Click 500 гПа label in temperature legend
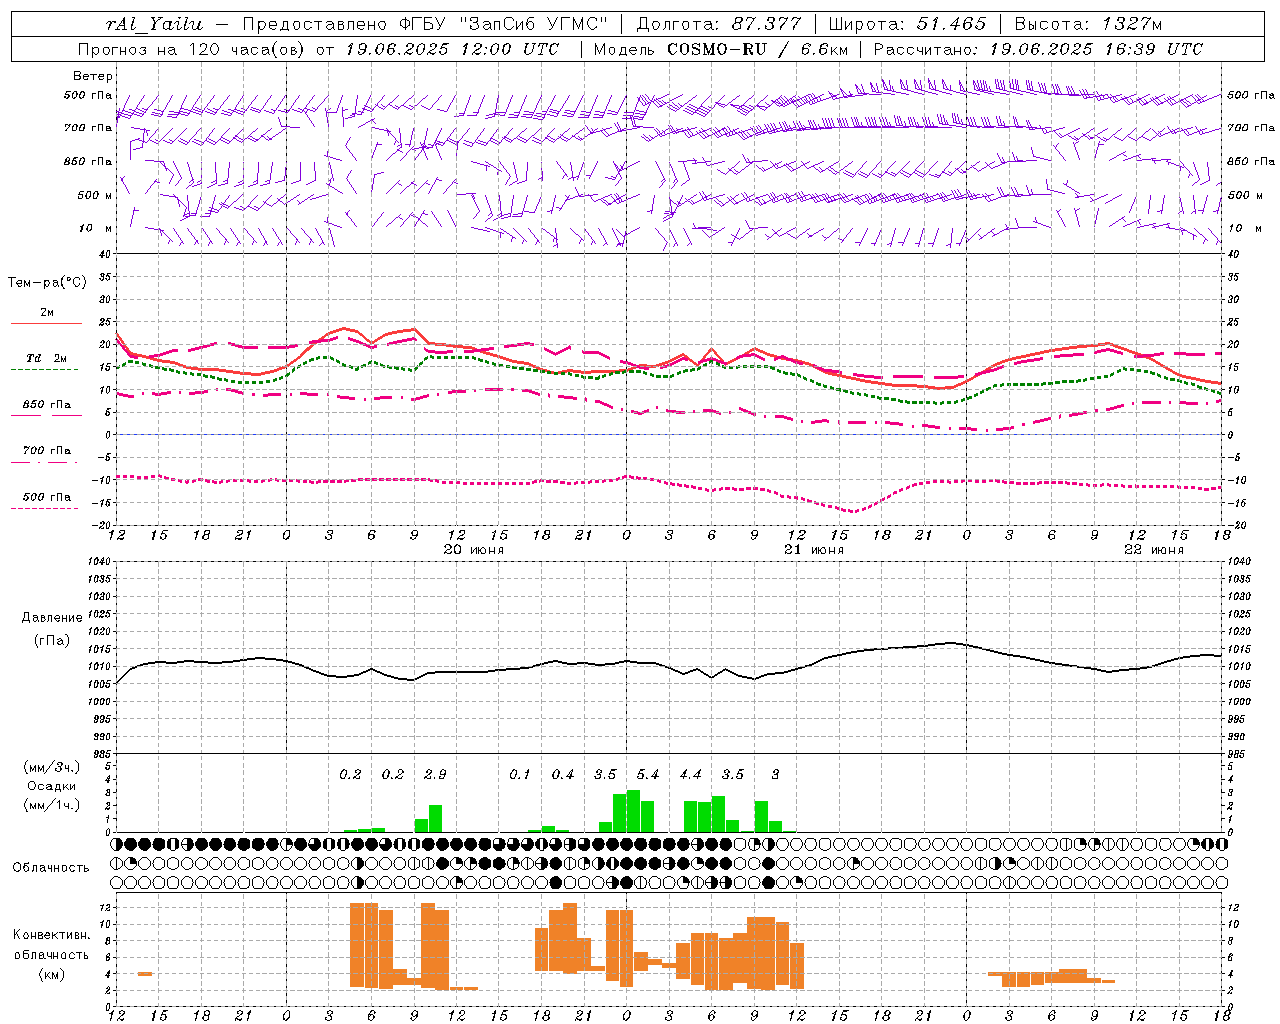Screen dimensions: 1280x1024 tap(47, 497)
